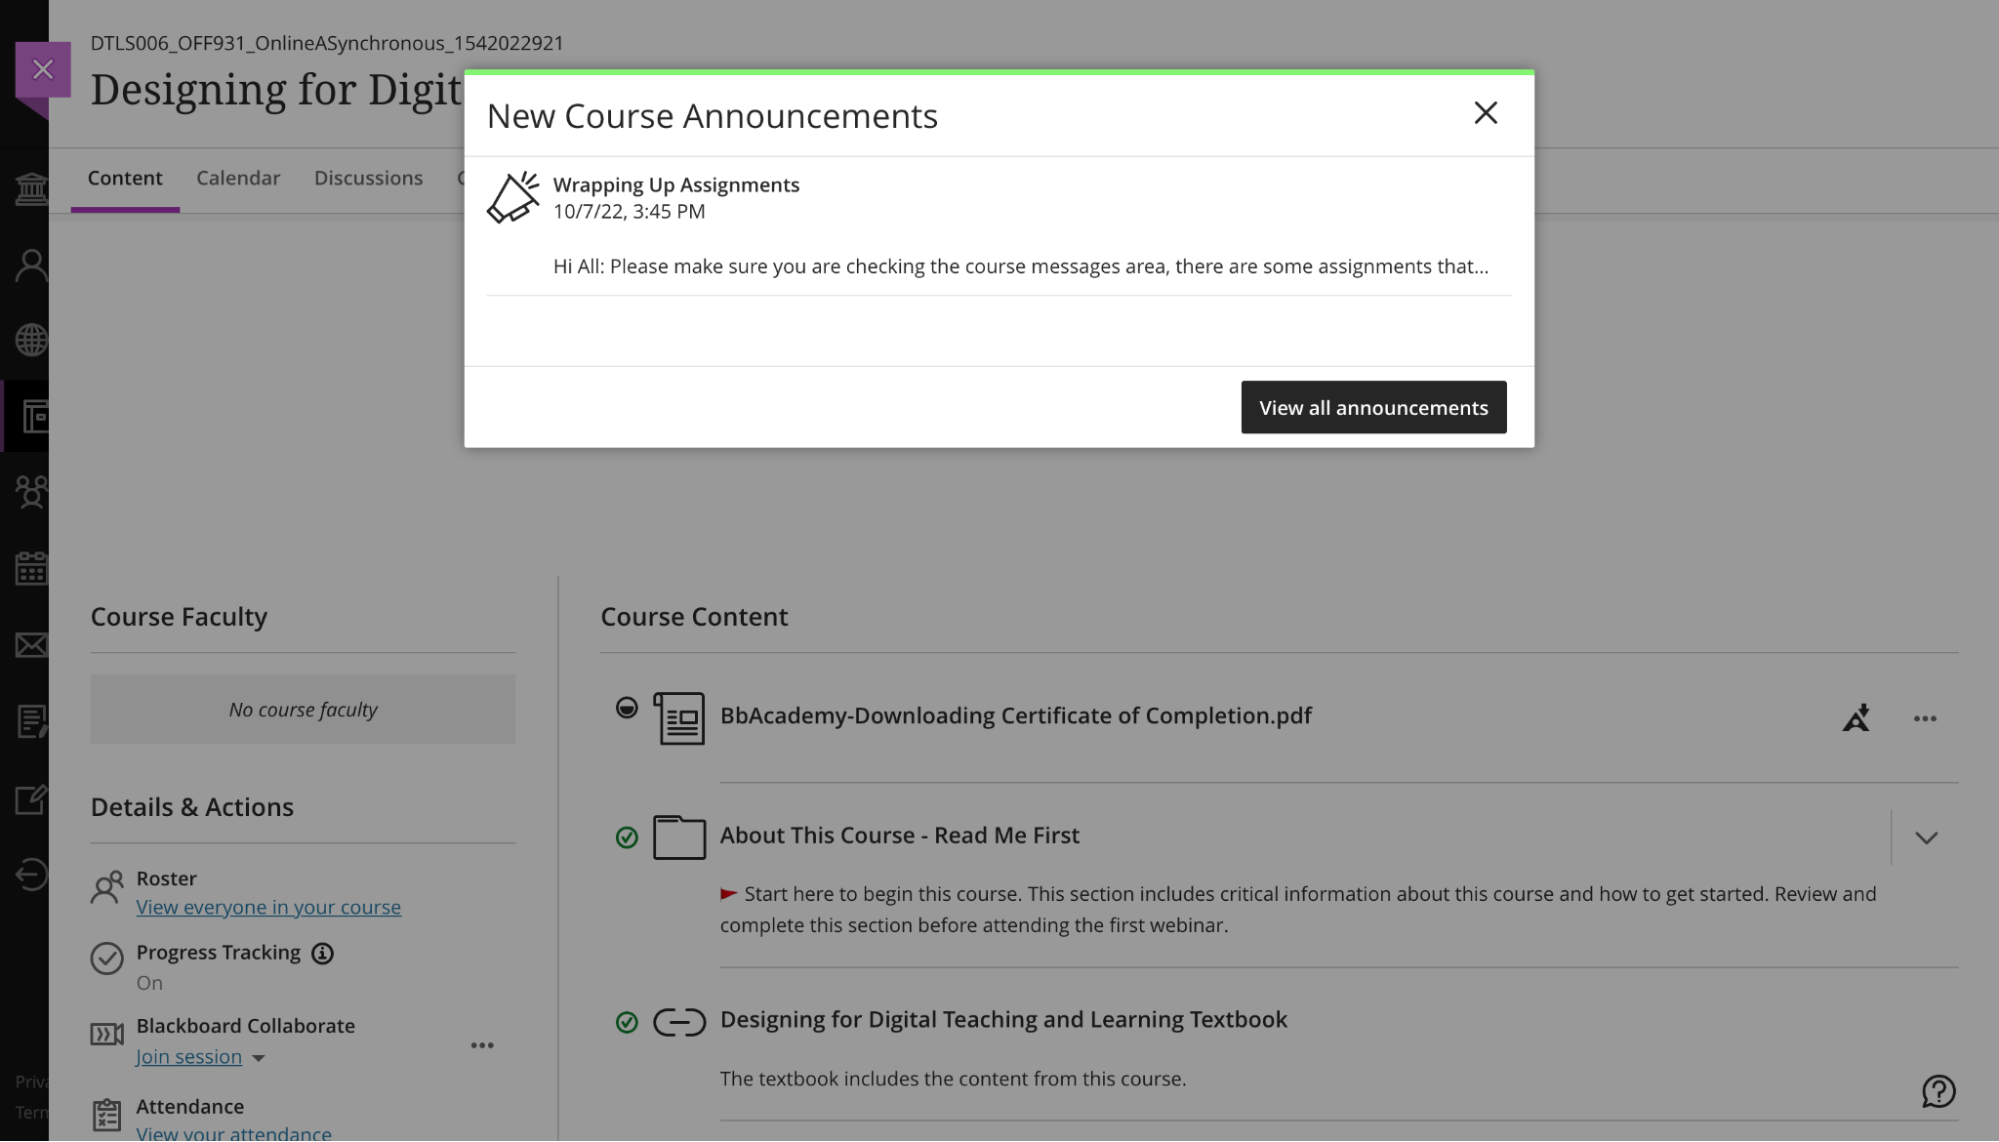The height and width of the screenshot is (1142, 1999).
Task: Toggle completion check for Textbook link item
Action: [627, 1022]
